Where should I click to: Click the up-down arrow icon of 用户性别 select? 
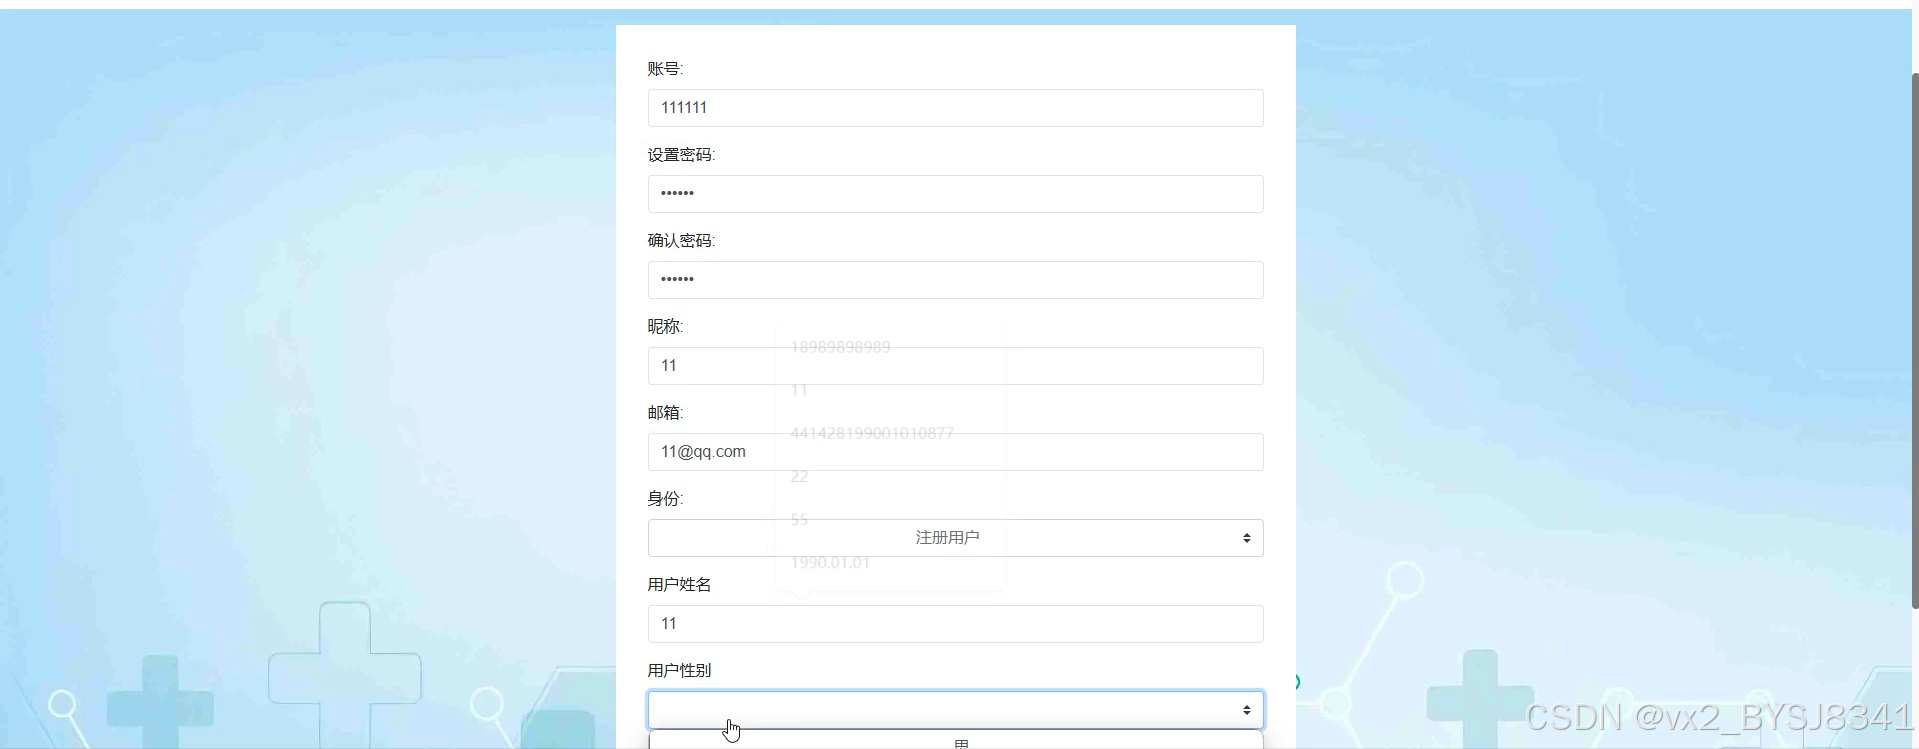tap(1246, 710)
